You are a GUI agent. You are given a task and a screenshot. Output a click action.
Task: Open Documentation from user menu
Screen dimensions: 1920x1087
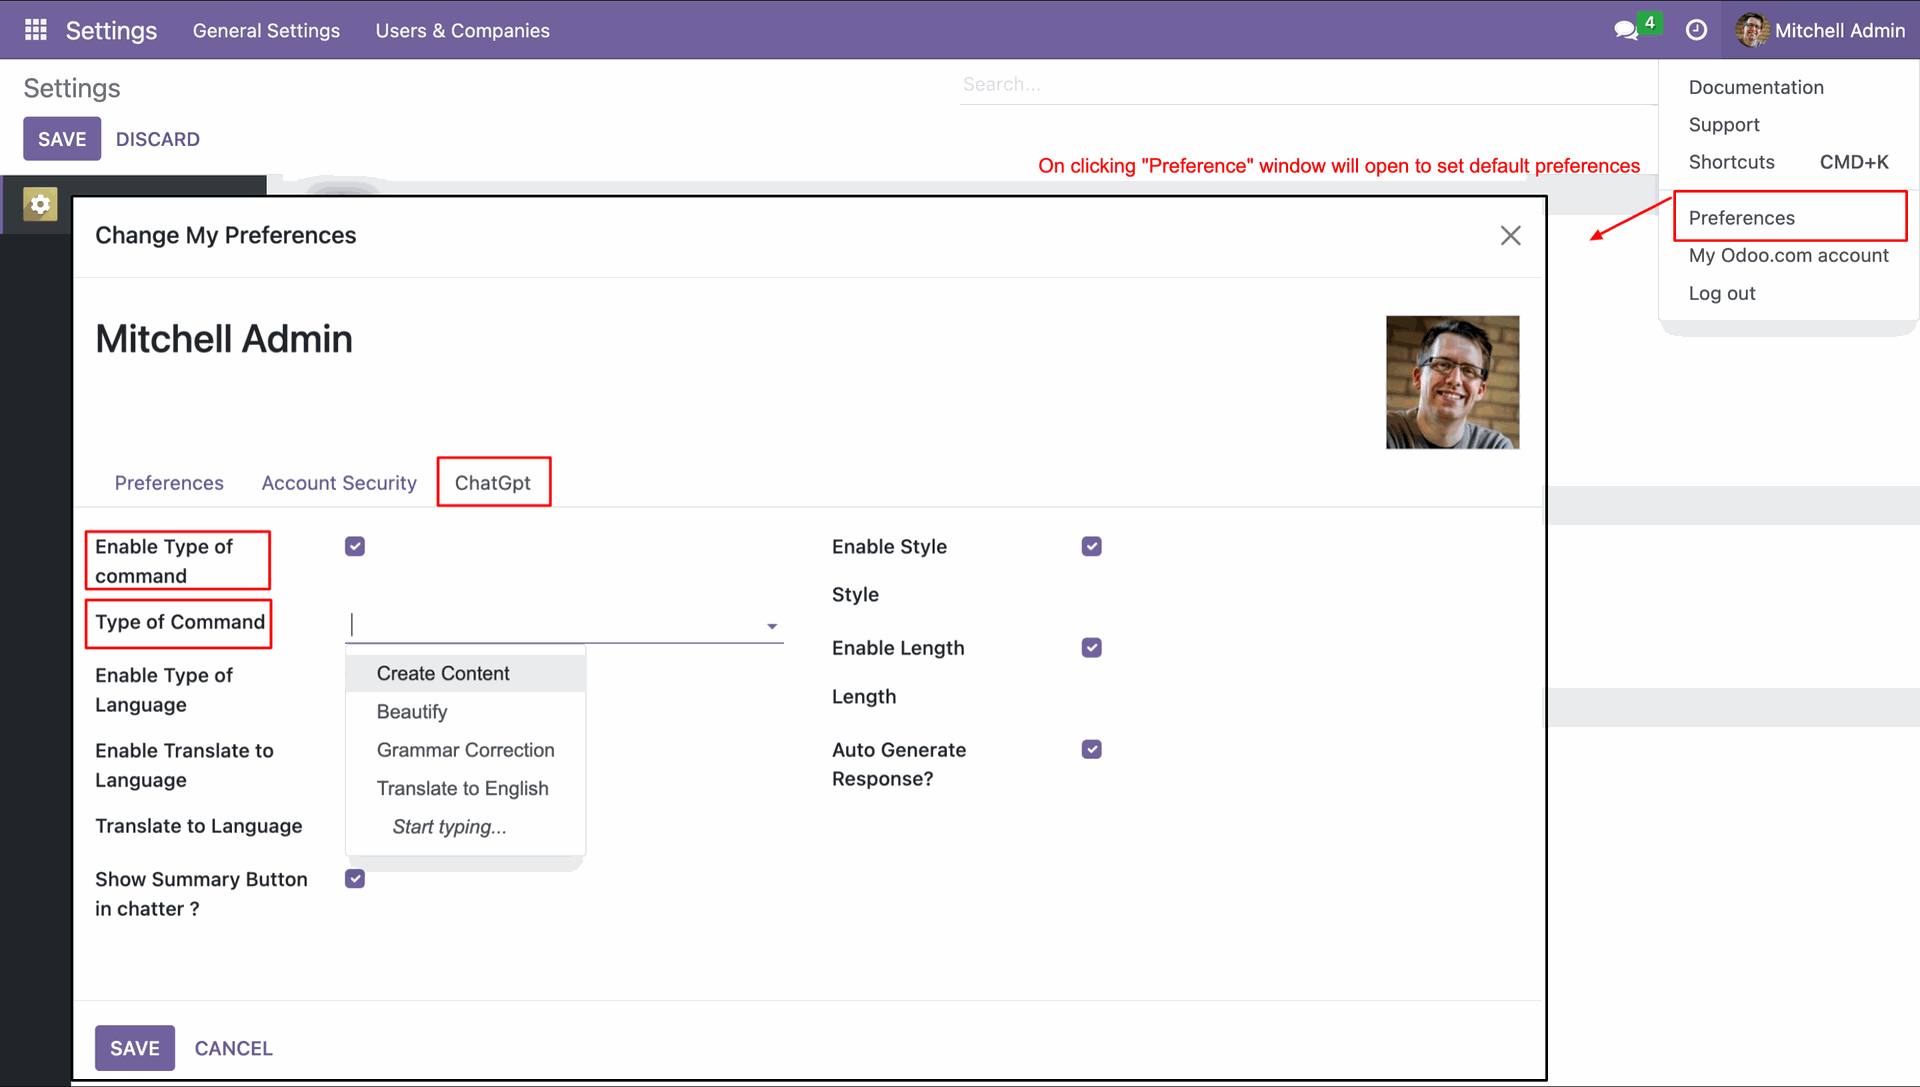pos(1755,87)
